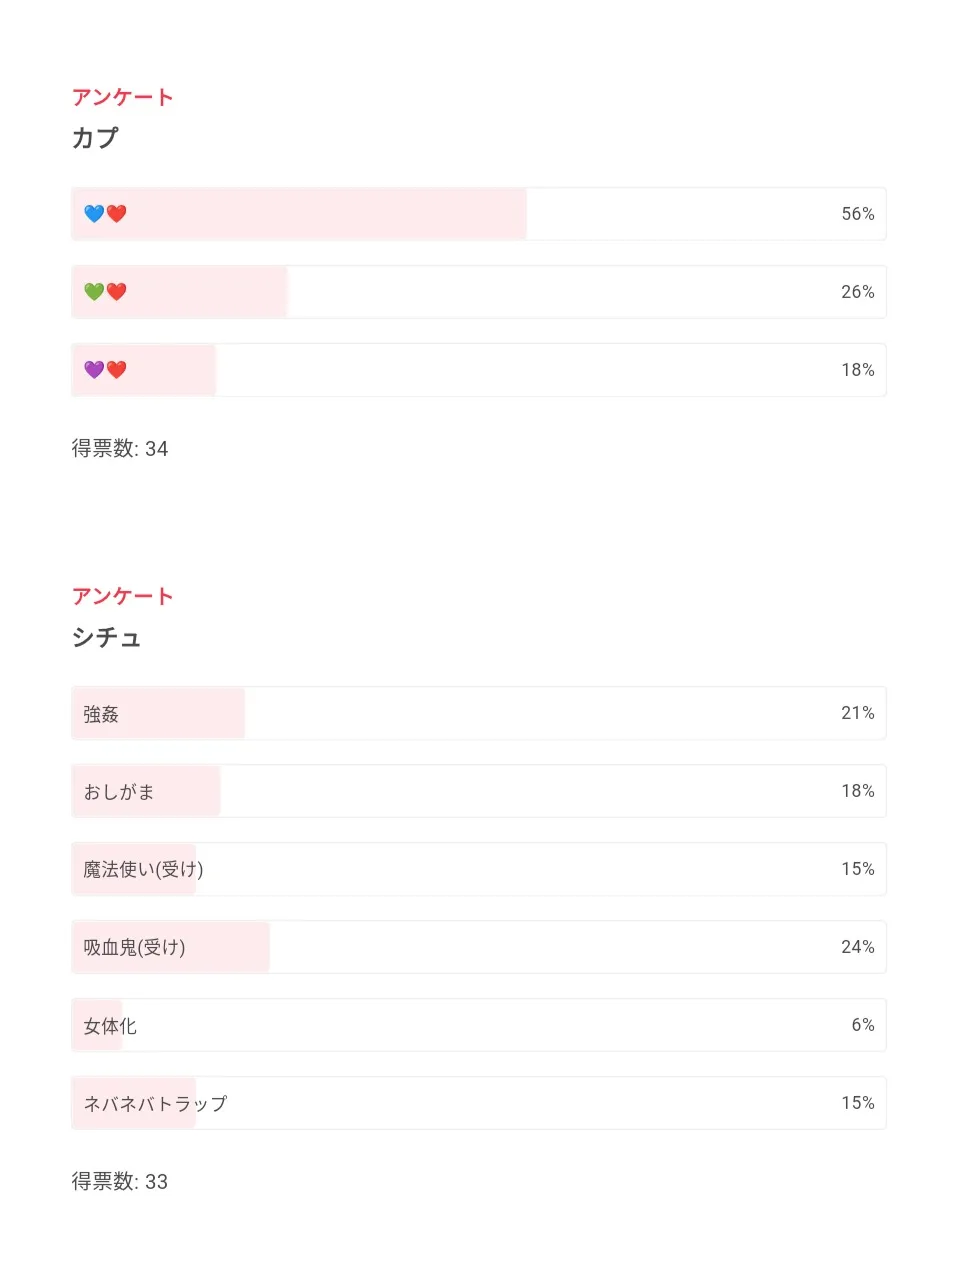Click red heart beside the blue heart
This screenshot has height=1282, width=953.
(117, 214)
